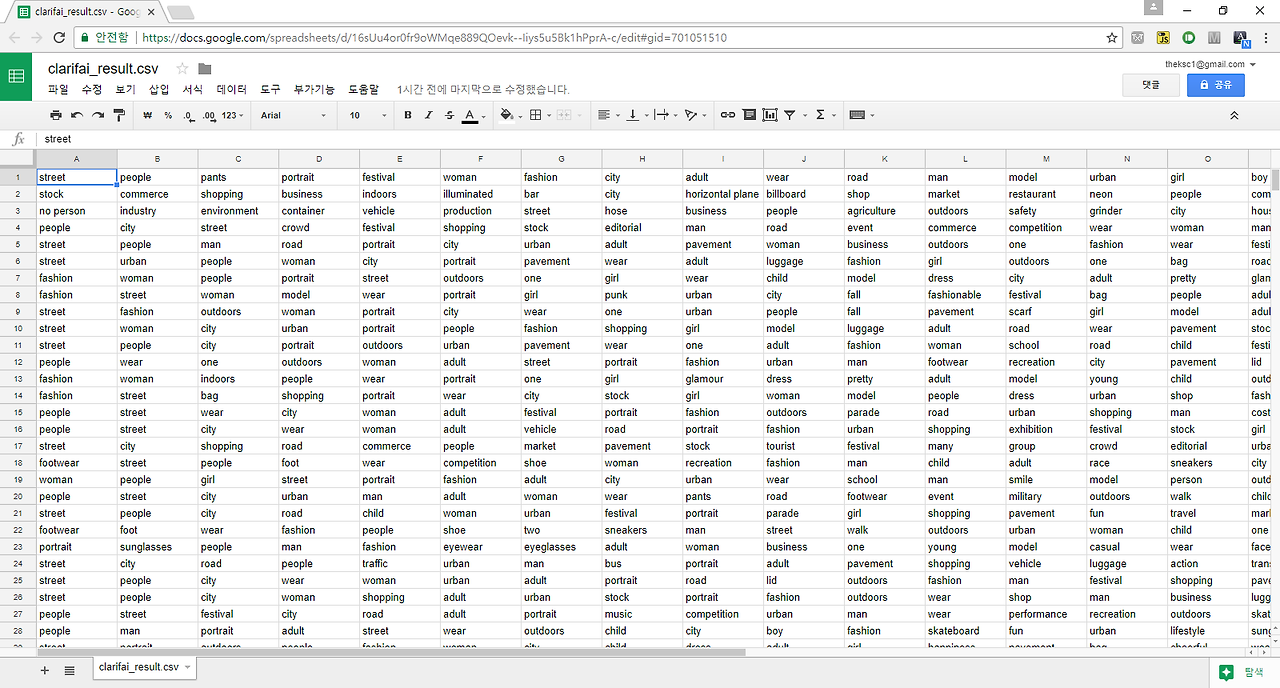Open vertical align dropdown
The height and width of the screenshot is (688, 1280).
[636, 116]
